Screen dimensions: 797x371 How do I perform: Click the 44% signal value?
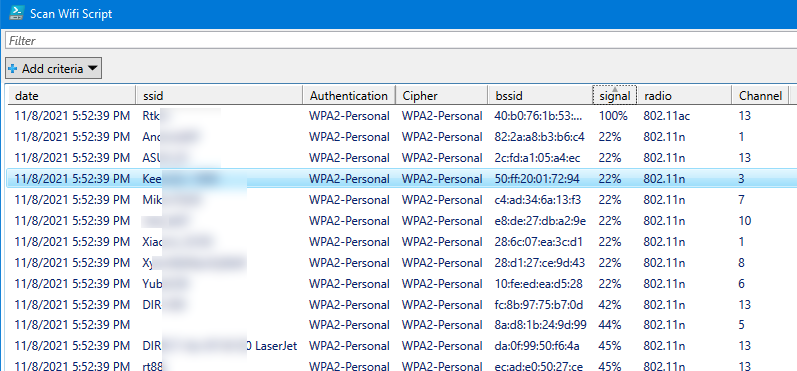(610, 325)
